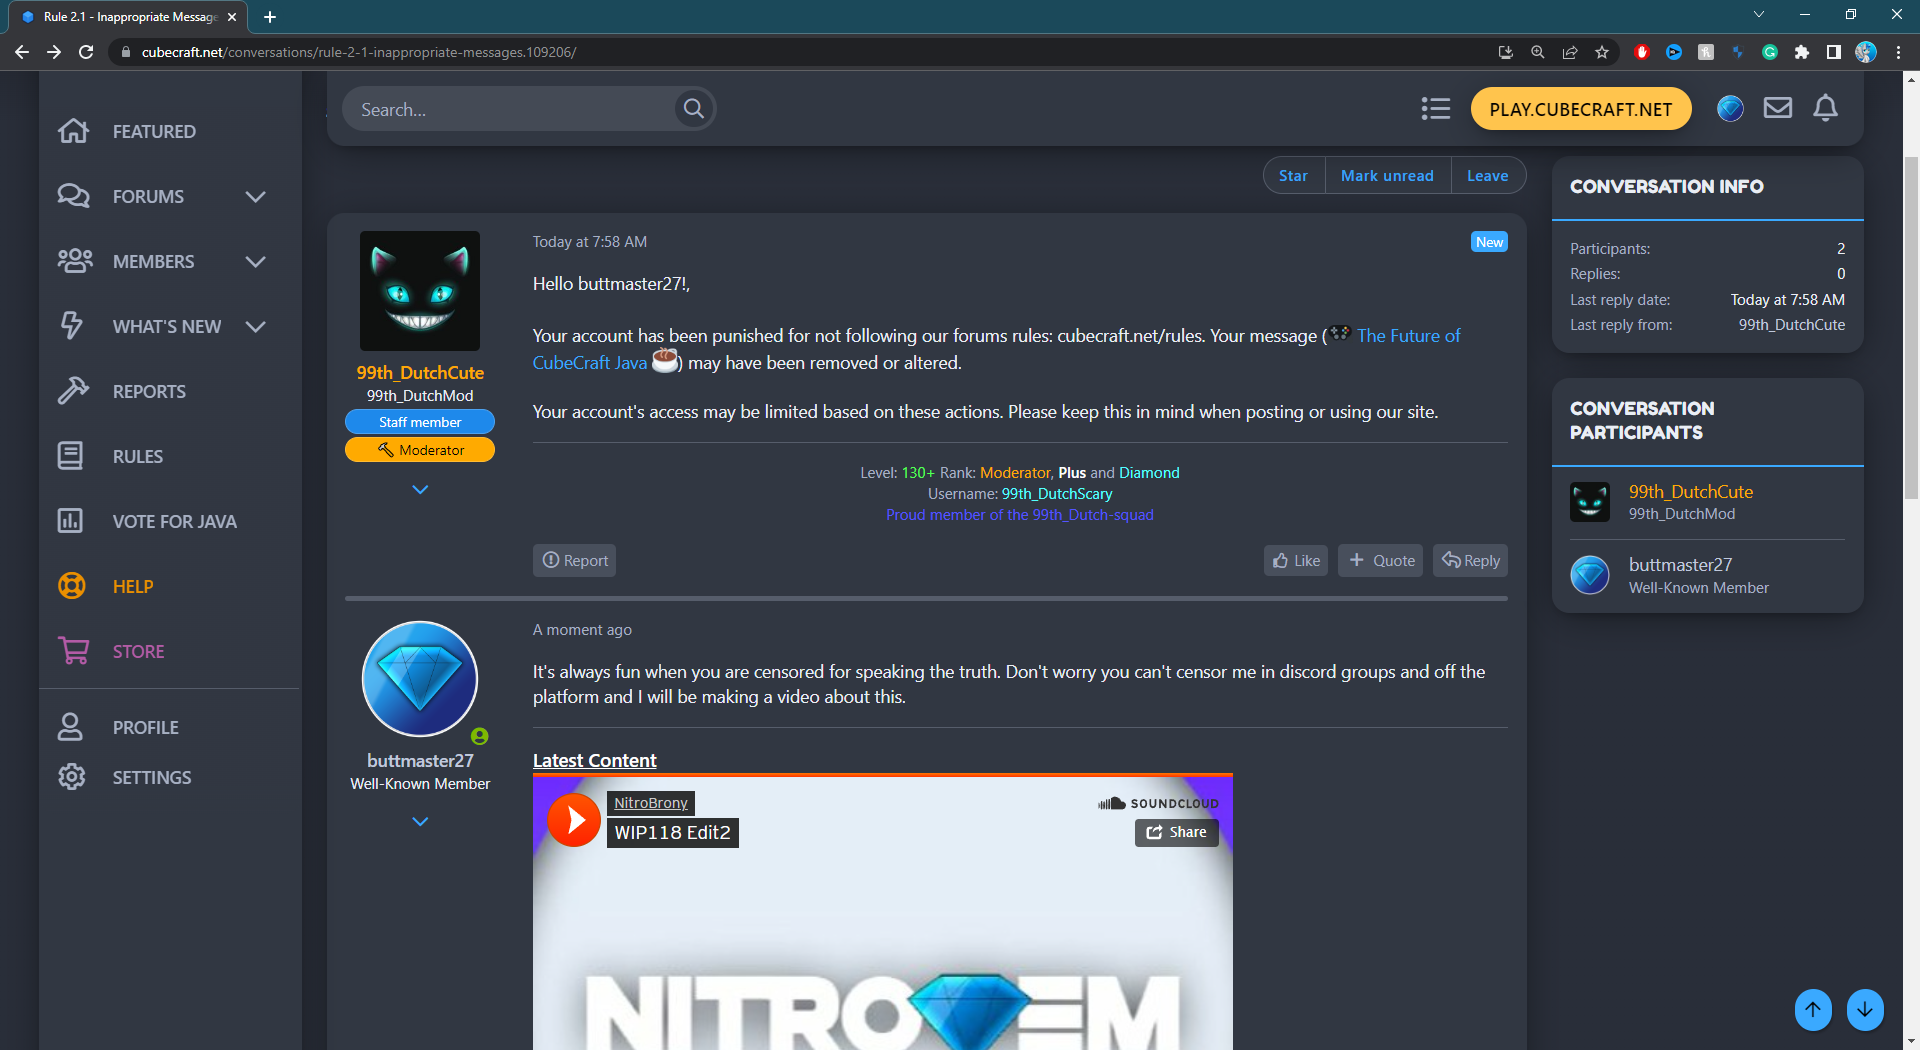Click the diamond account avatar in header

click(x=1731, y=108)
